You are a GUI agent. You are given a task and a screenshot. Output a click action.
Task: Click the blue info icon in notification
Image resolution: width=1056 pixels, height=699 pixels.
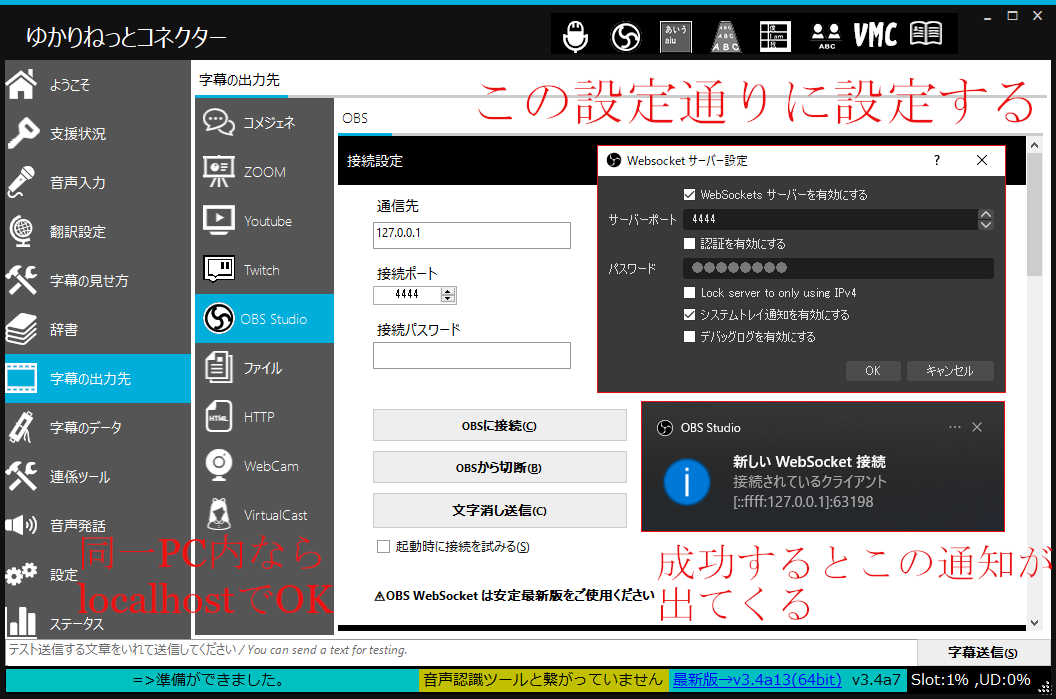click(x=686, y=482)
